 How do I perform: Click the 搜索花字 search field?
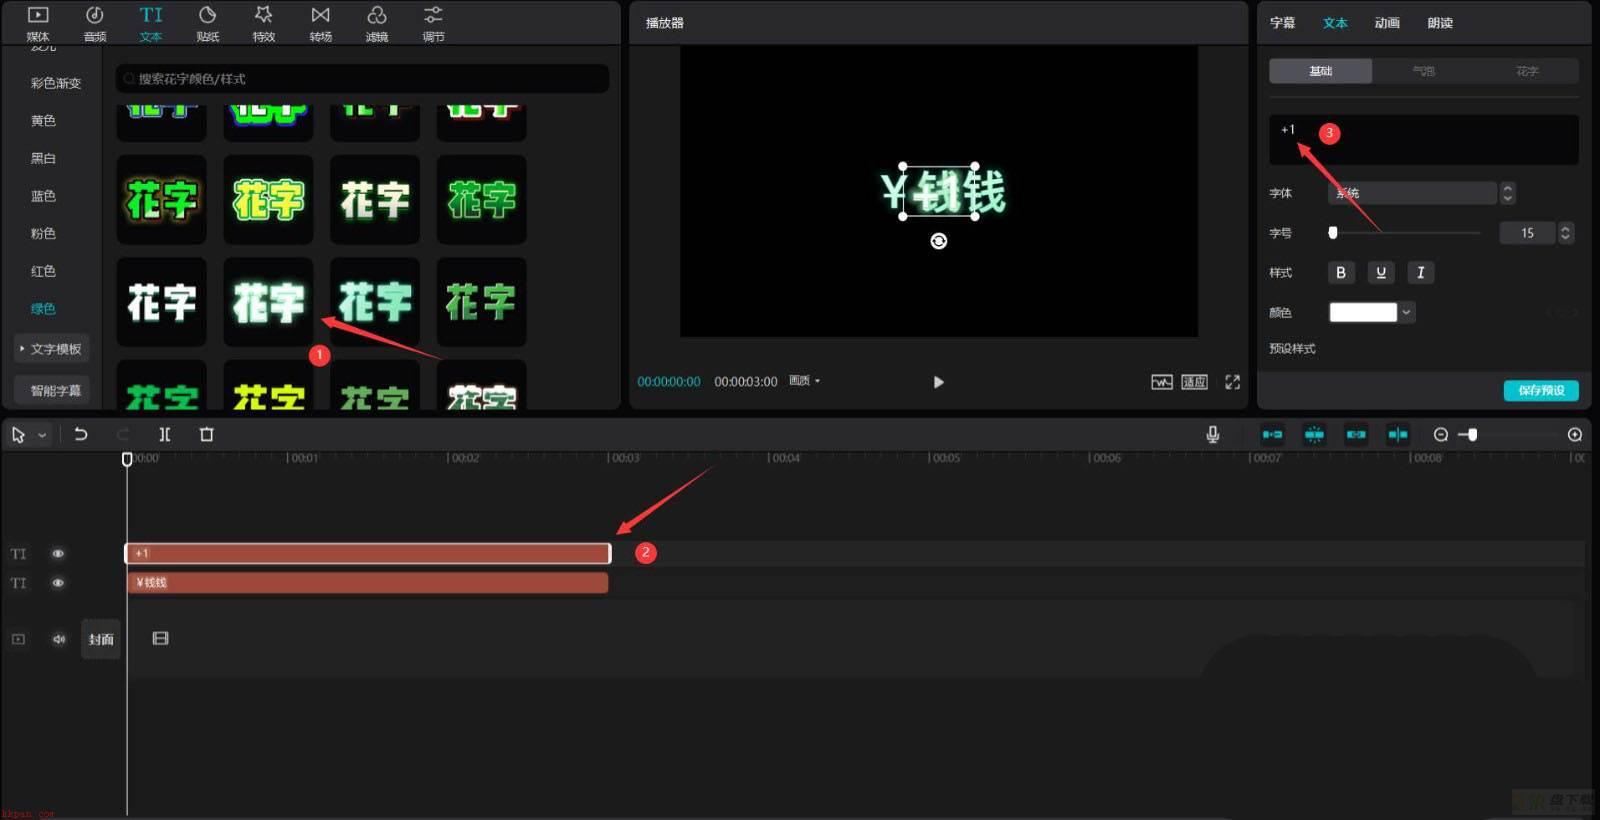[362, 79]
